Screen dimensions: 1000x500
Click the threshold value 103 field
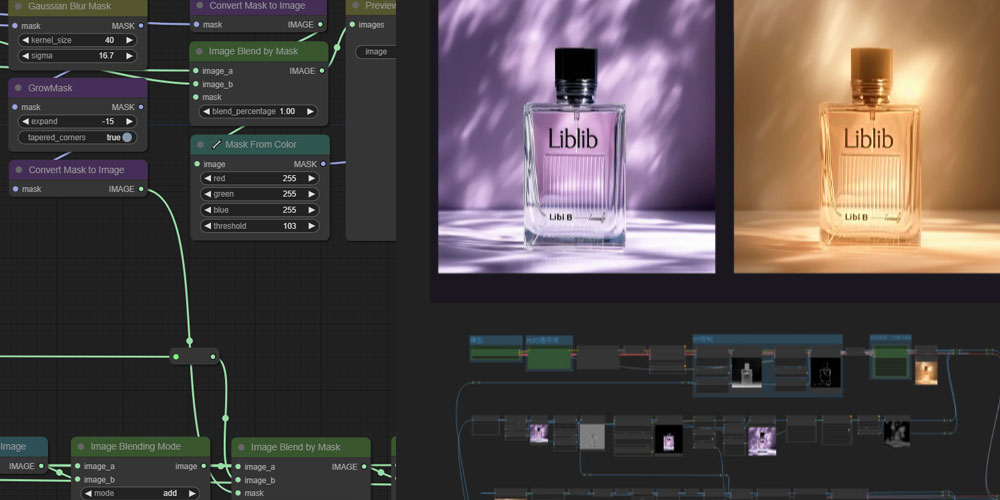pyautogui.click(x=260, y=226)
